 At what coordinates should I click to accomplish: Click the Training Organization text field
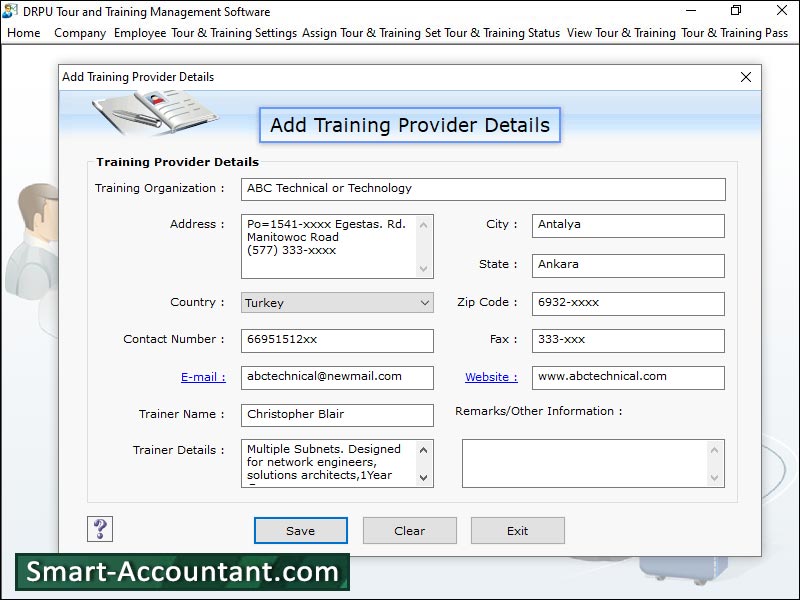point(483,189)
